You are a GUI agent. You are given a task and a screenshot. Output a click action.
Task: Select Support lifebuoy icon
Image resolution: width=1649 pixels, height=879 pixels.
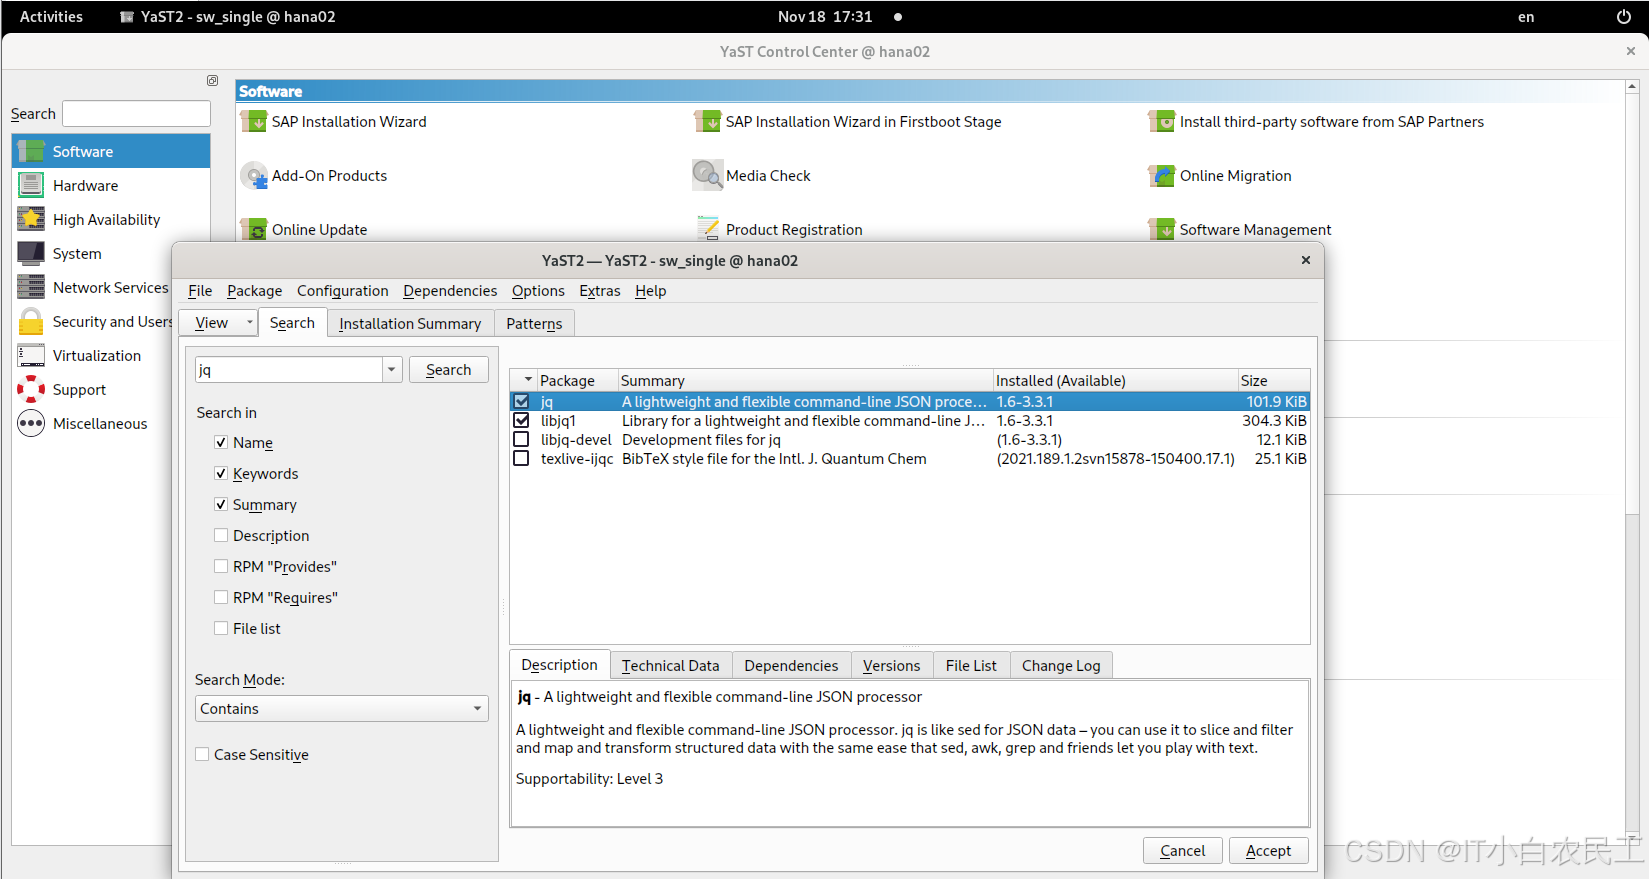click(31, 389)
